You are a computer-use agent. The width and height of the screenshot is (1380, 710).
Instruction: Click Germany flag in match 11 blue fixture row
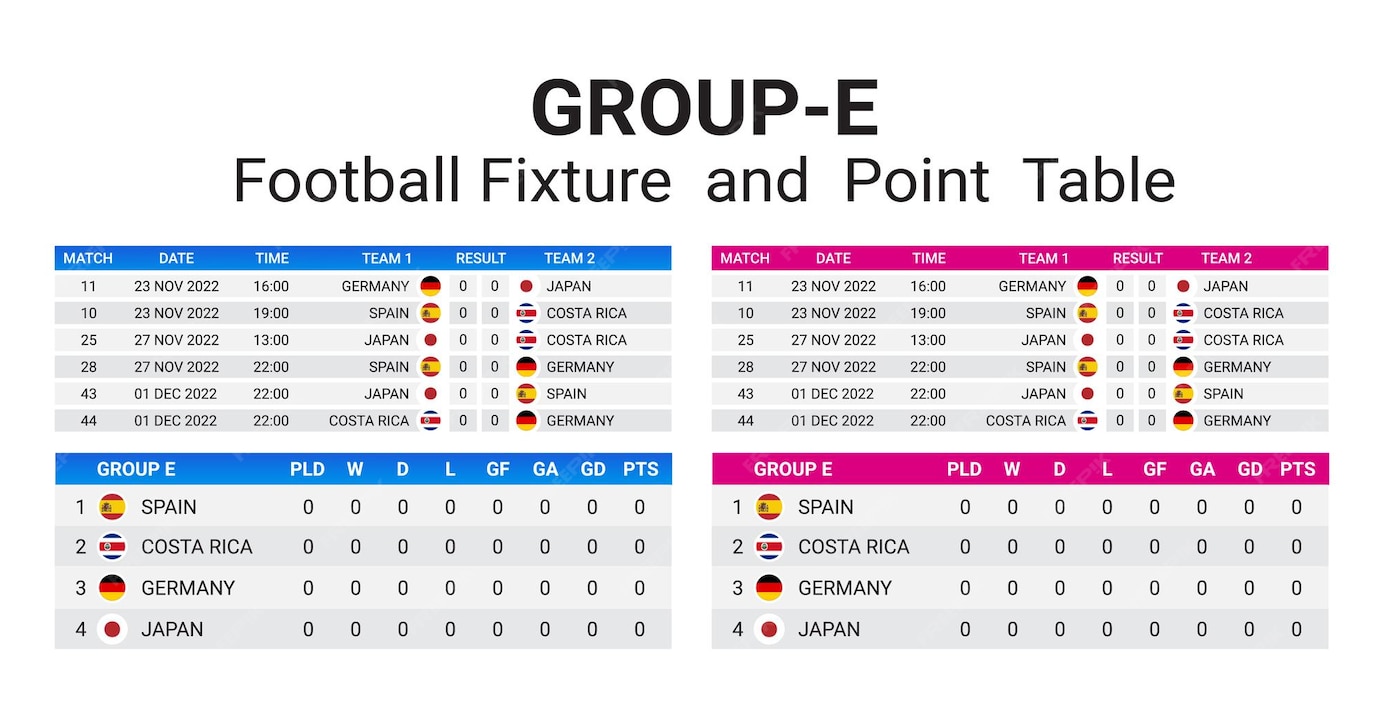click(x=431, y=286)
